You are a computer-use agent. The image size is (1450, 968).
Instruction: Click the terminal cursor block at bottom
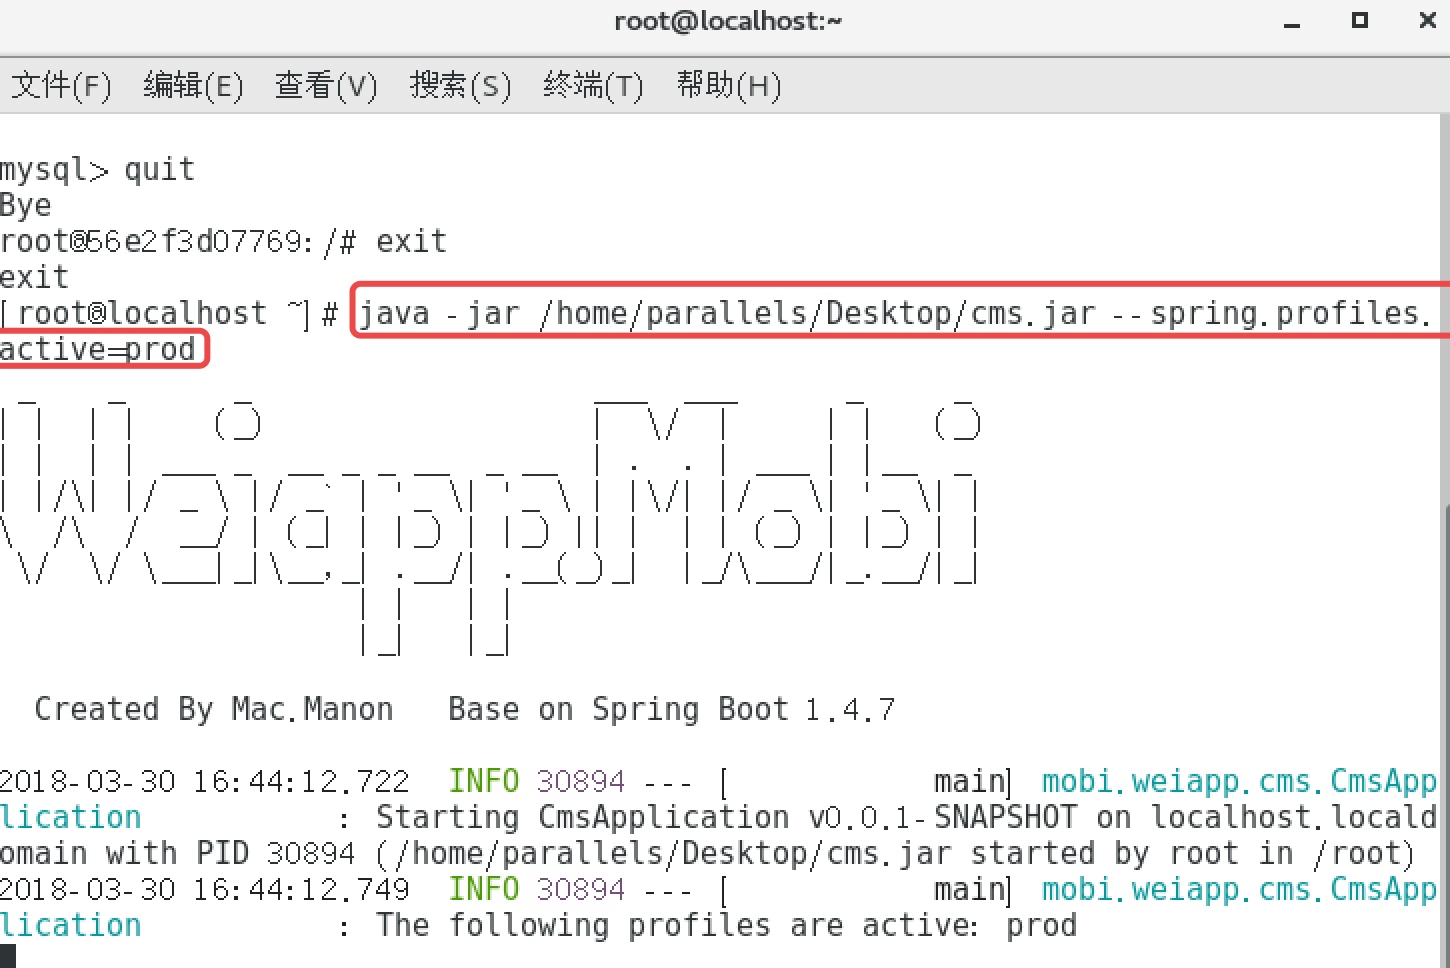point(8,957)
